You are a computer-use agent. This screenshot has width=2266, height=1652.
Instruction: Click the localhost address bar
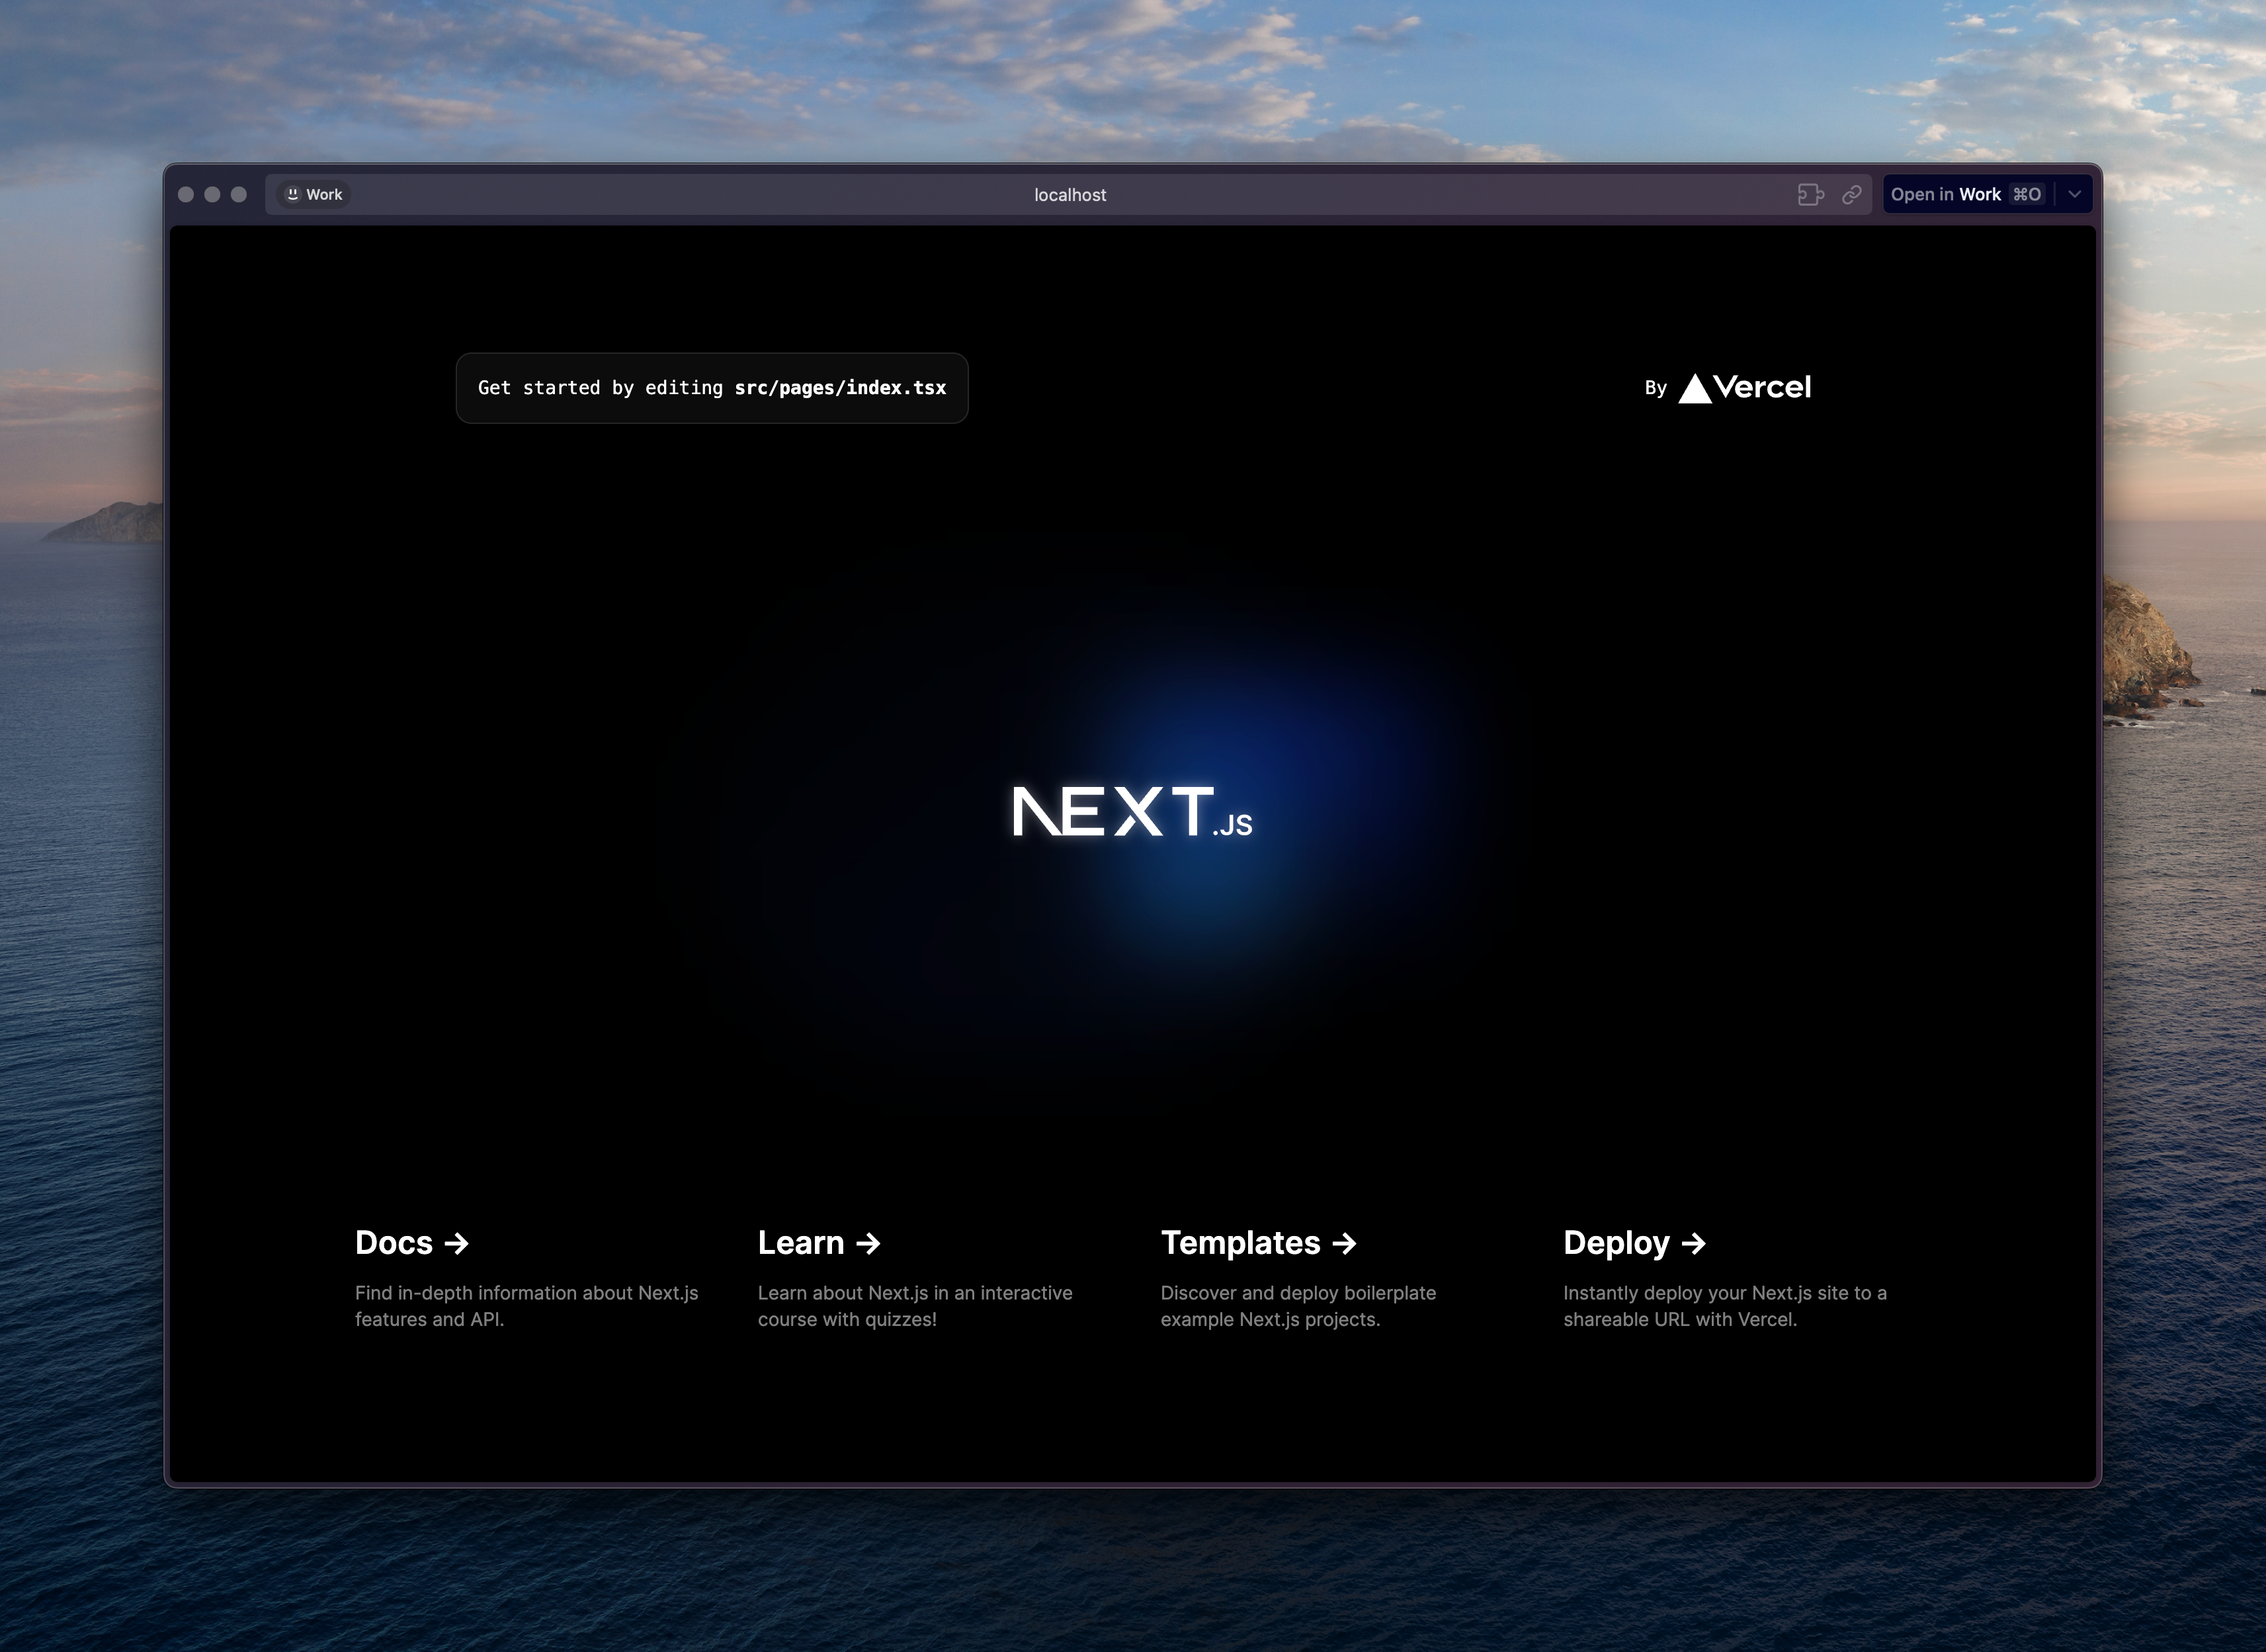coord(1068,194)
